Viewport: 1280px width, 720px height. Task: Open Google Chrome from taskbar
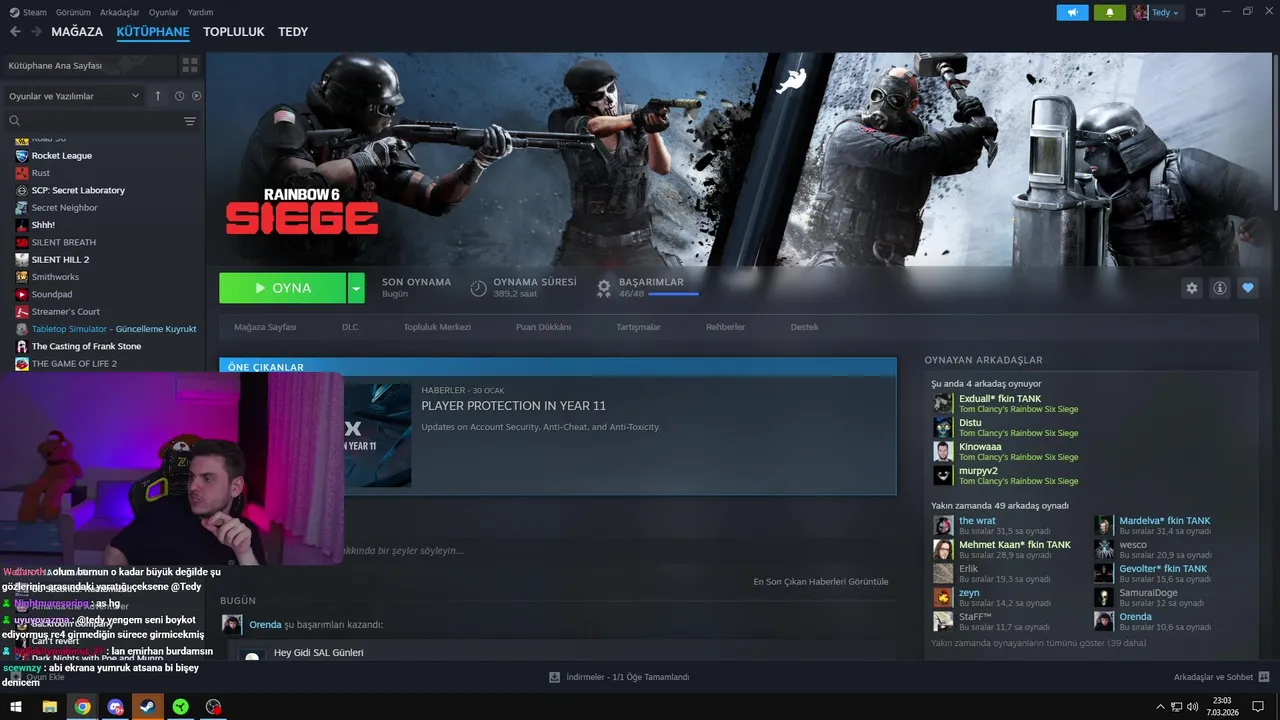(x=82, y=707)
